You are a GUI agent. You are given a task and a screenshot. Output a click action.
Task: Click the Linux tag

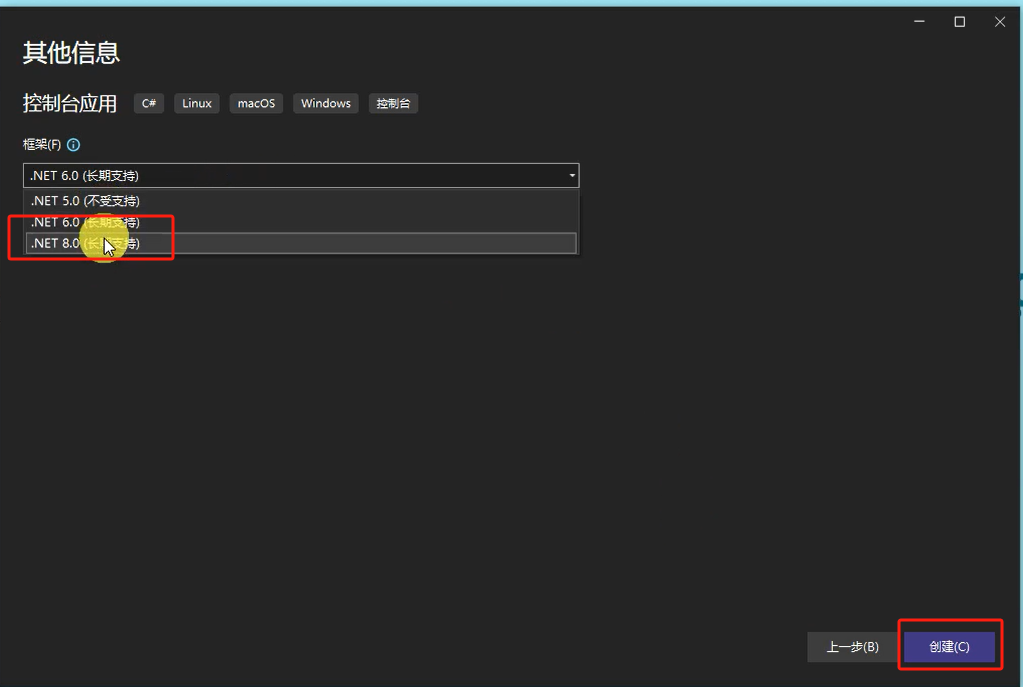click(x=196, y=103)
